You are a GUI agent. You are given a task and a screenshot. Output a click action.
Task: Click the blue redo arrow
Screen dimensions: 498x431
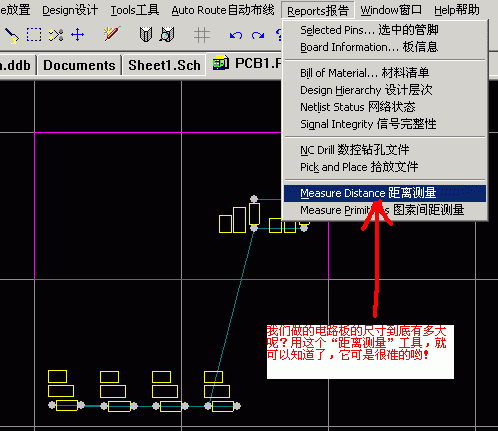point(258,35)
